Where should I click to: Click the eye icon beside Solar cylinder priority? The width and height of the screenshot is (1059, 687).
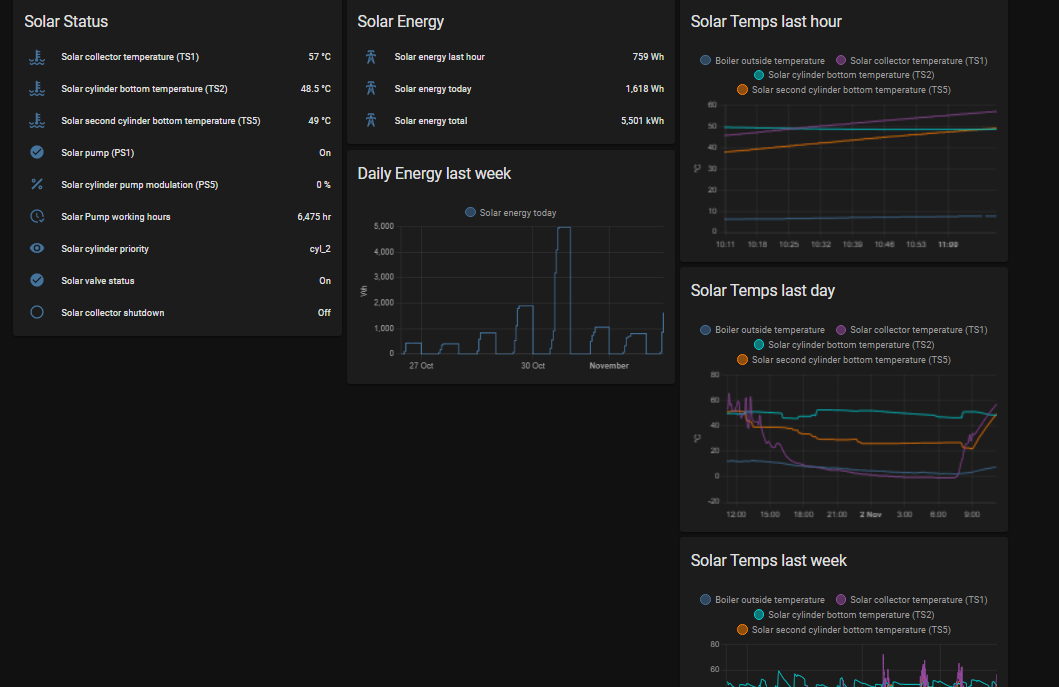point(37,248)
